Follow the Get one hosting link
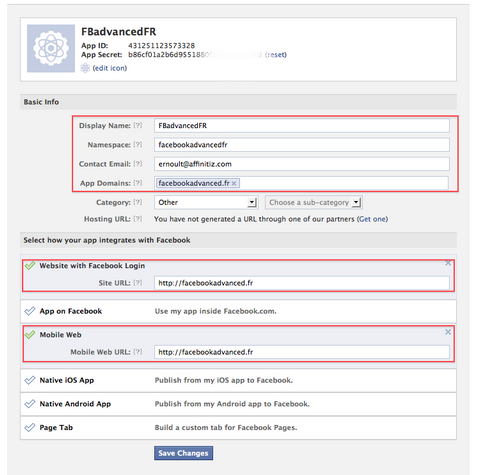The image size is (480, 475). click(x=372, y=219)
